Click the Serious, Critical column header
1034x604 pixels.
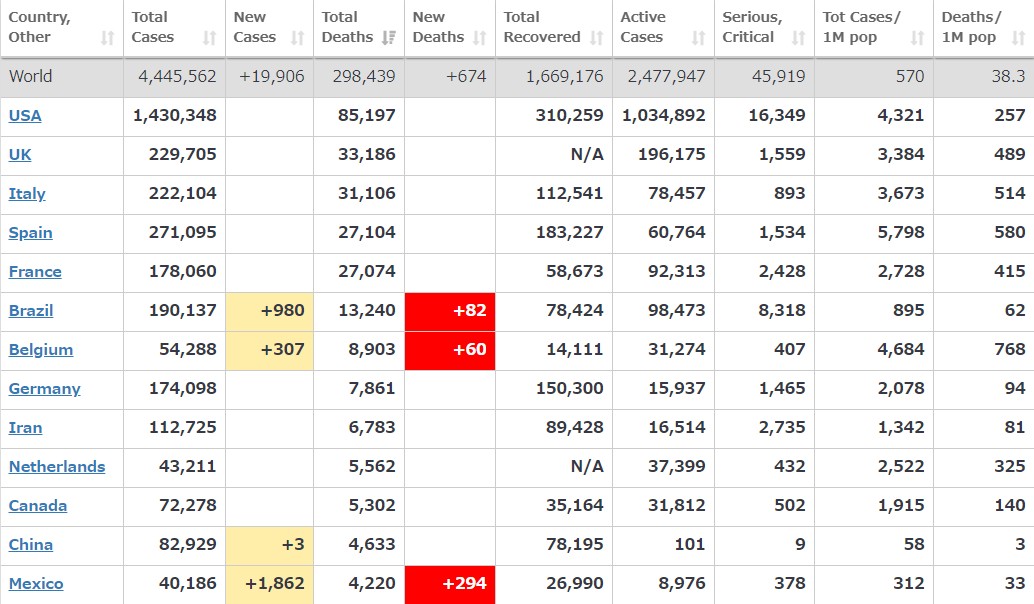tap(764, 28)
